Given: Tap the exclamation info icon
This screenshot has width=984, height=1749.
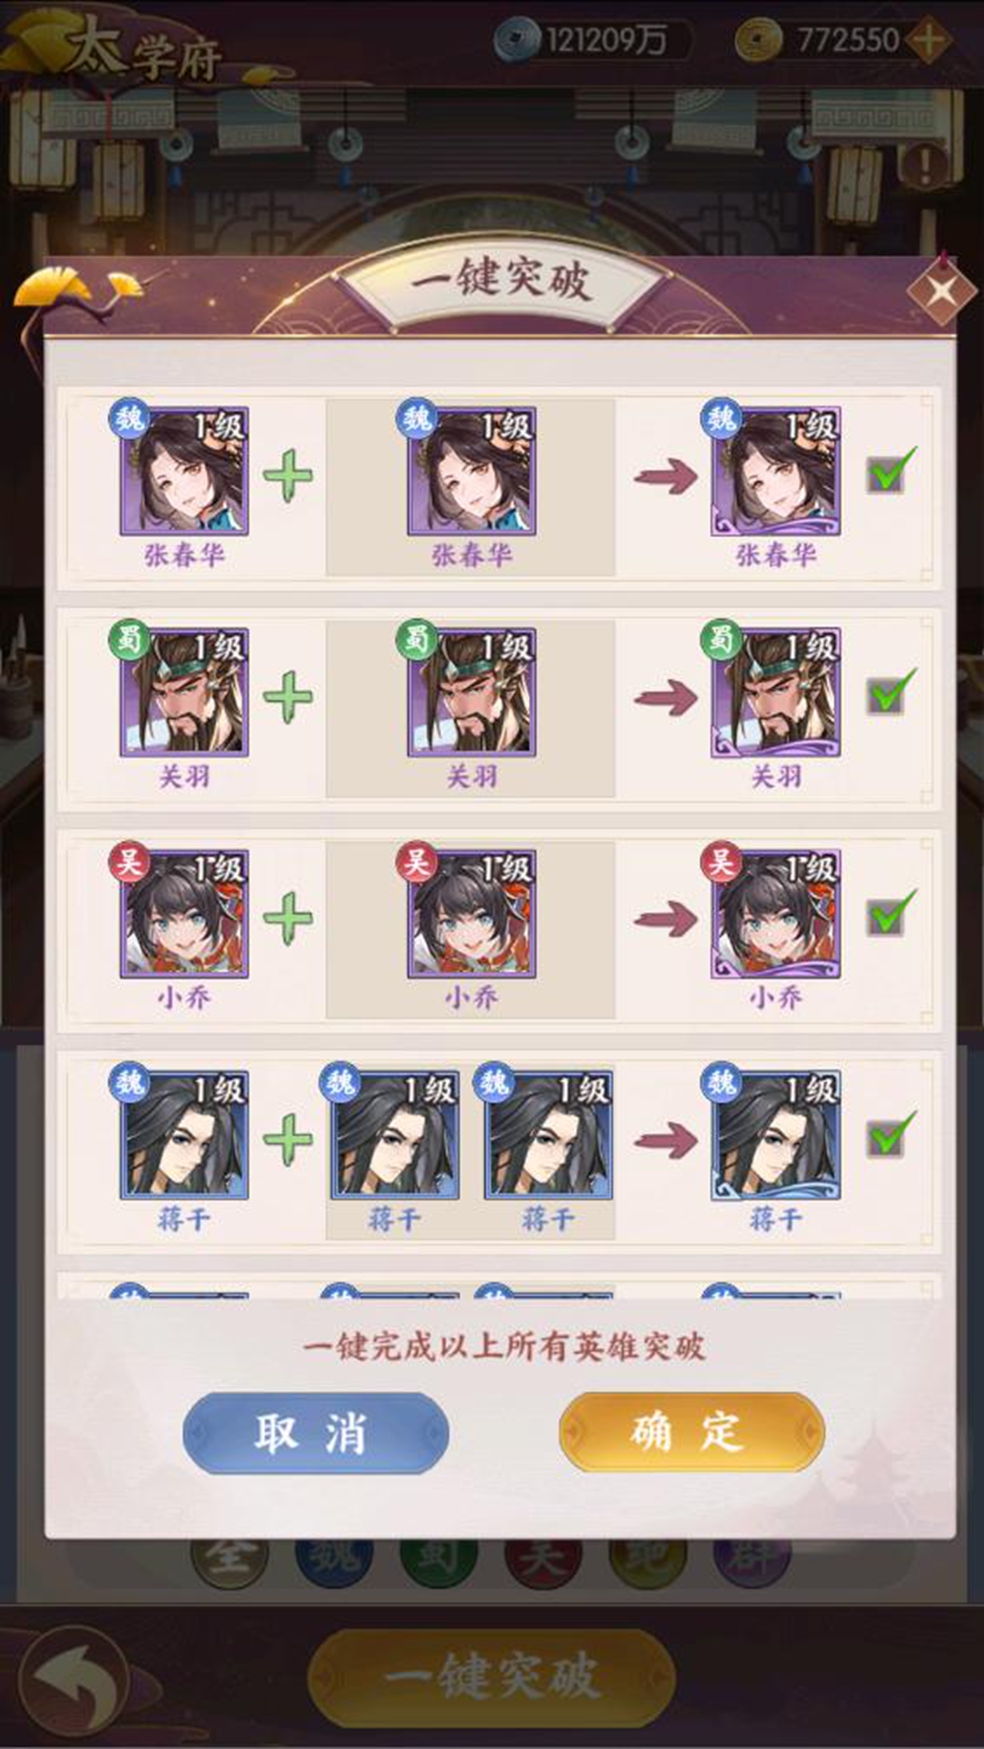Looking at the screenshot, I should tap(924, 165).
